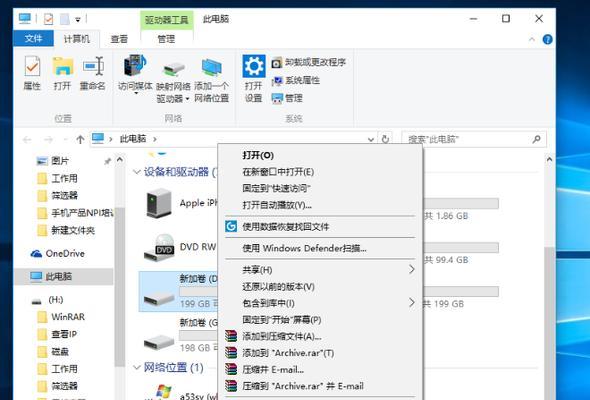Click the help question mark icon
Screen dimensions: 590x400
547,39
